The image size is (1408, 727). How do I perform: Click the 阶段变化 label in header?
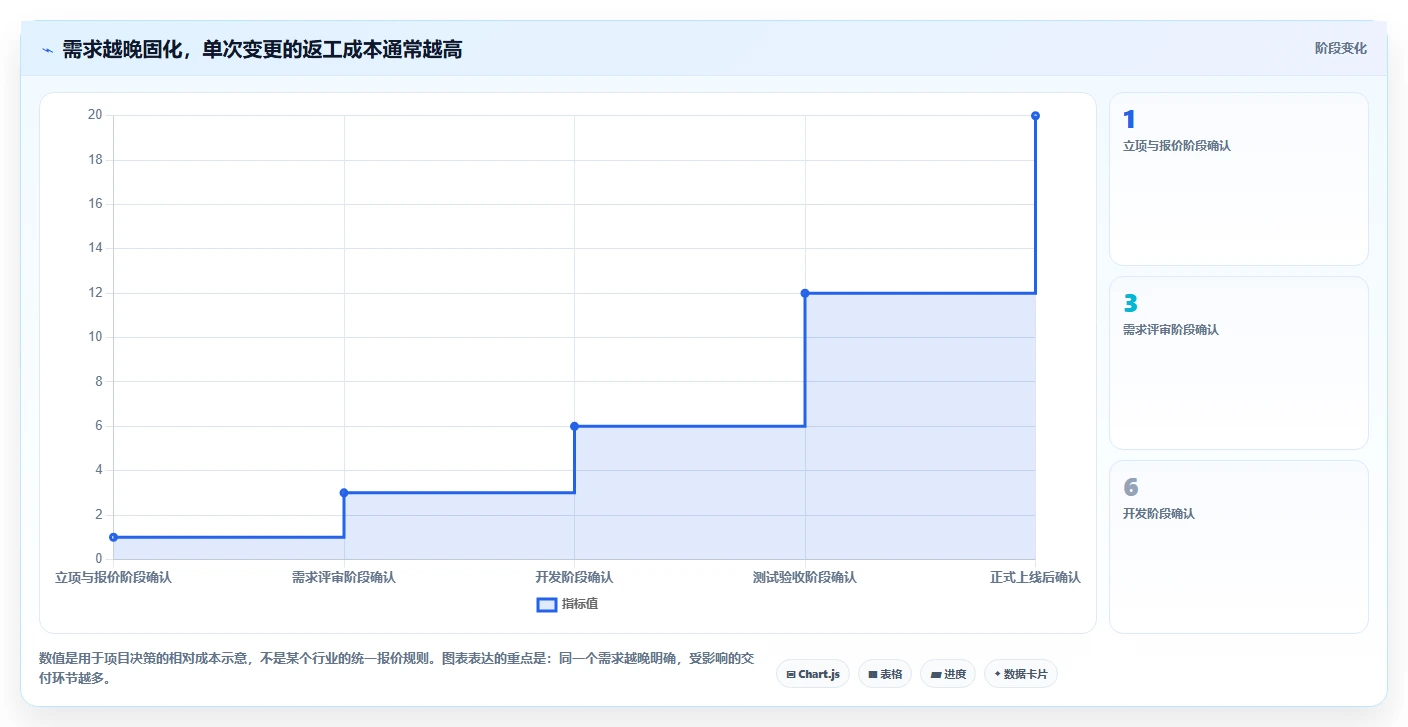1340,48
